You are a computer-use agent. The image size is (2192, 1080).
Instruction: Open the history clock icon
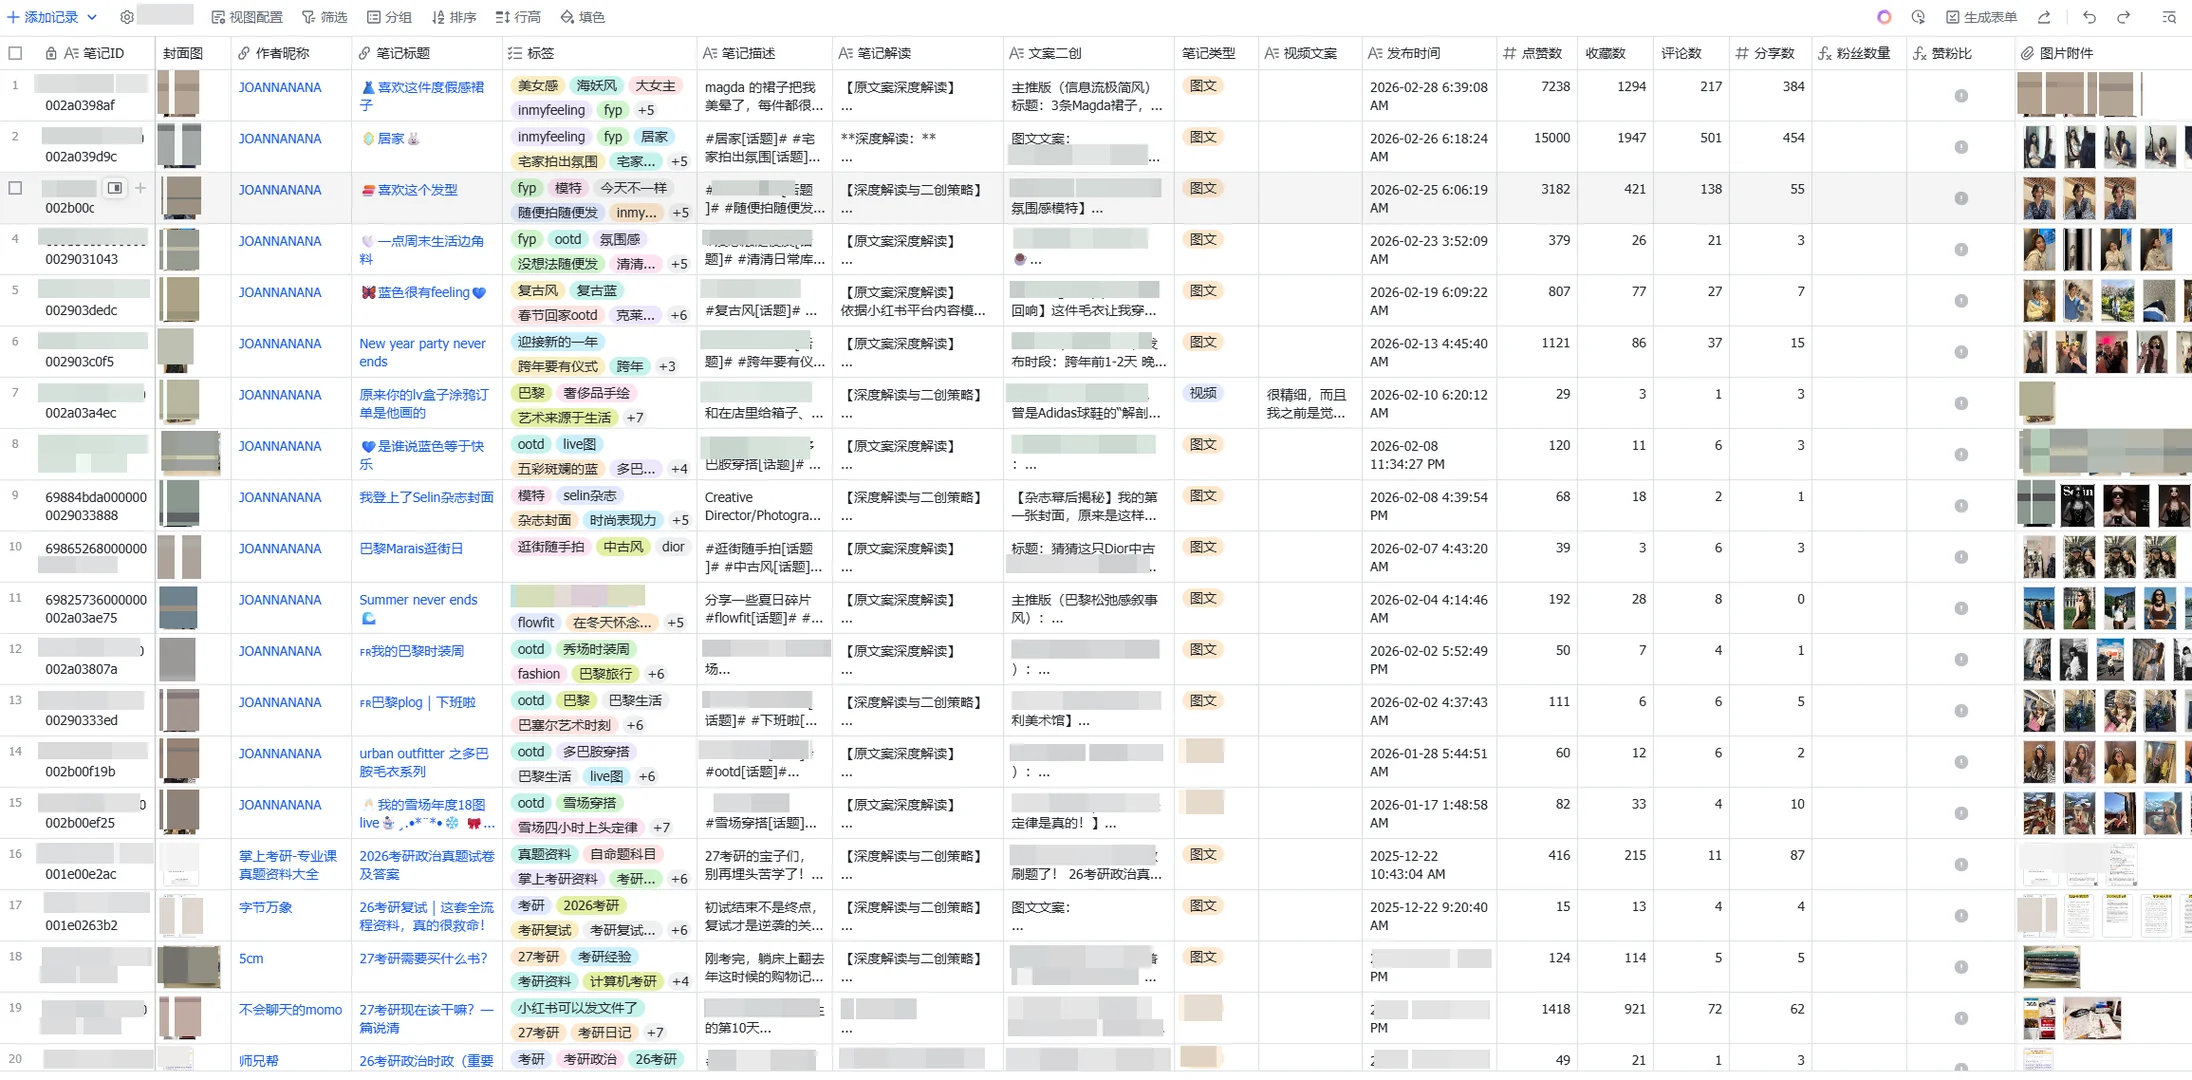[x=1918, y=17]
